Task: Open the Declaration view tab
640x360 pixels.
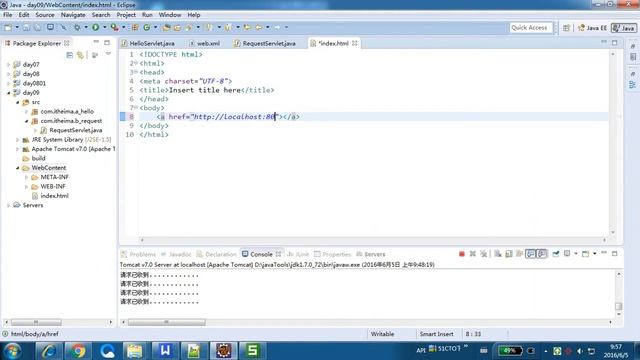Action: (216, 254)
